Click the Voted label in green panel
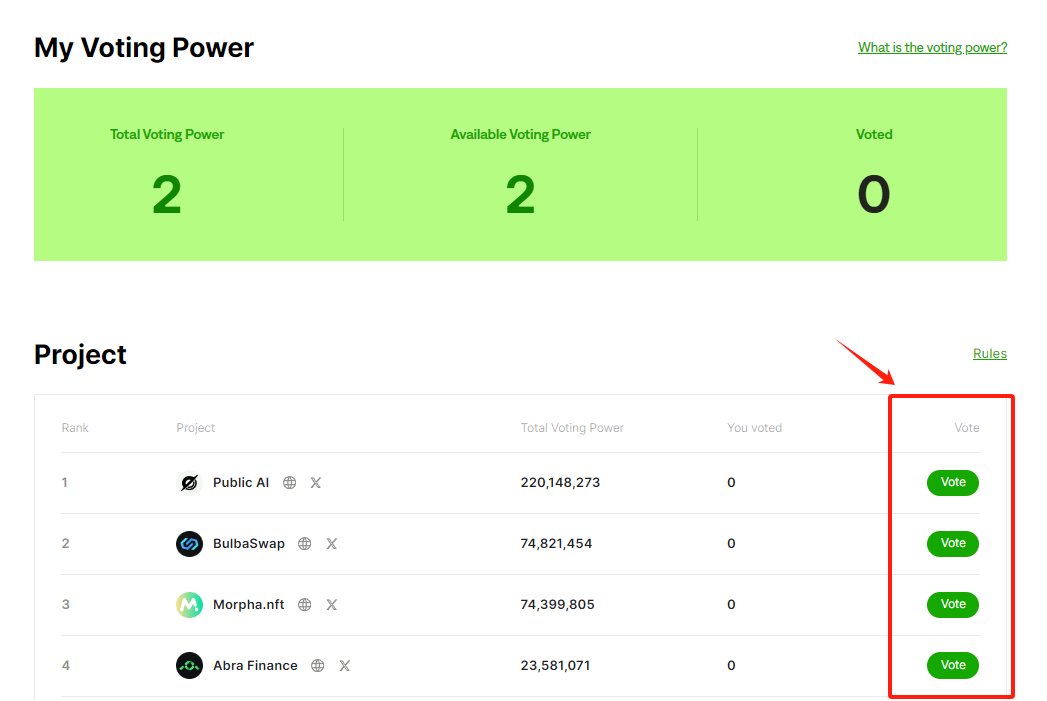 (x=874, y=134)
